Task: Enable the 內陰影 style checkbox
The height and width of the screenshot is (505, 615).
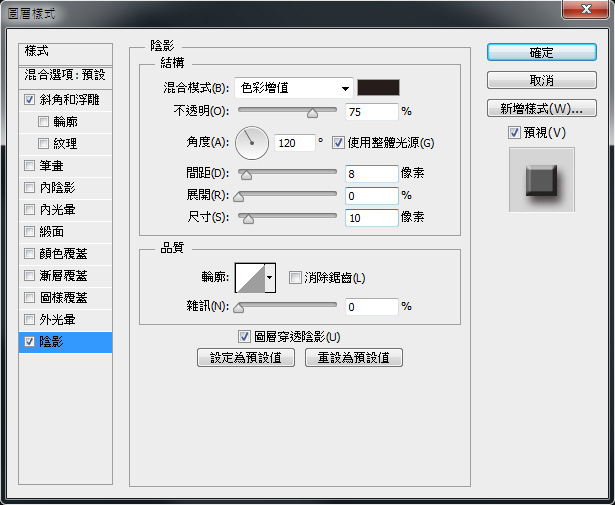Action: [29, 187]
